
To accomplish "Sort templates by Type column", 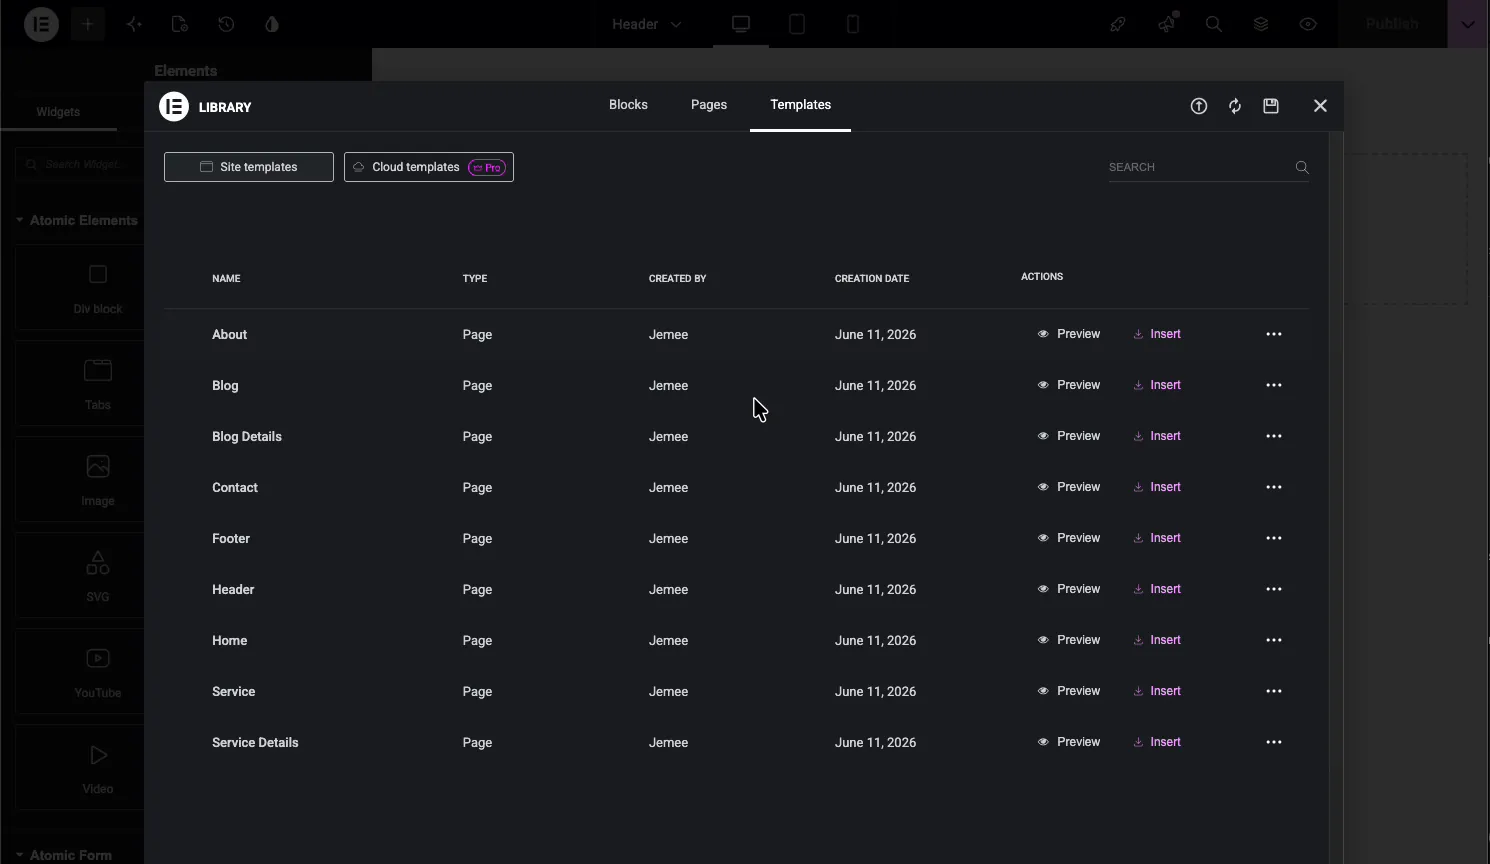I will tap(475, 278).
